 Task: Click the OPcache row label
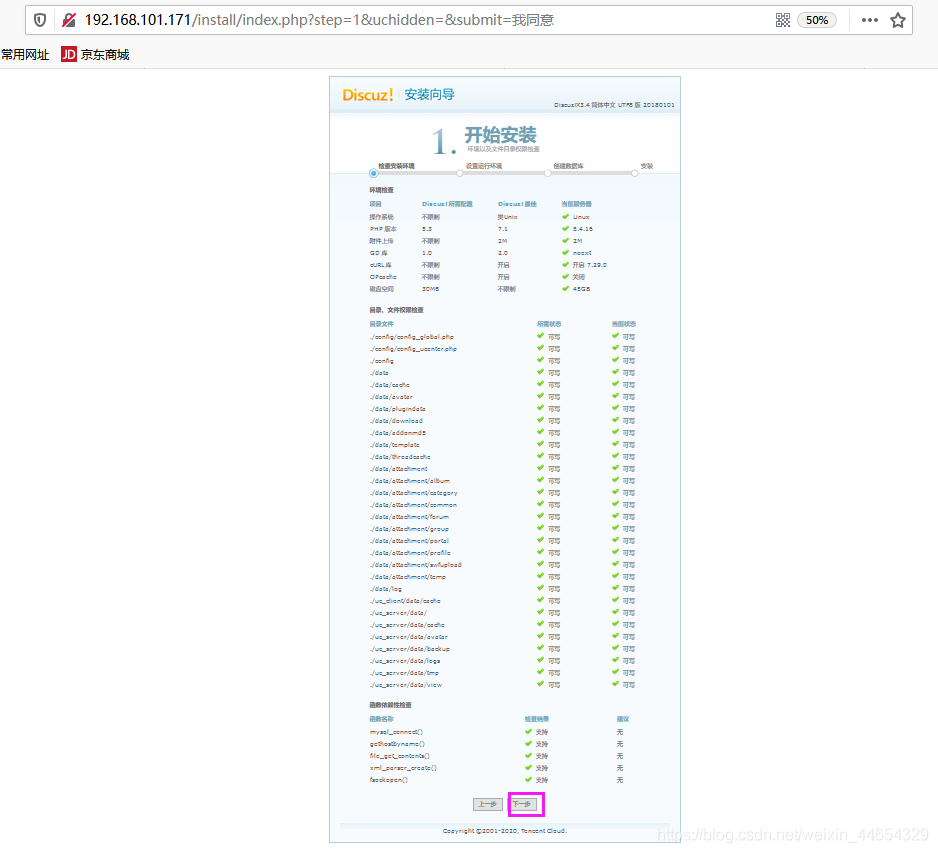(383, 277)
